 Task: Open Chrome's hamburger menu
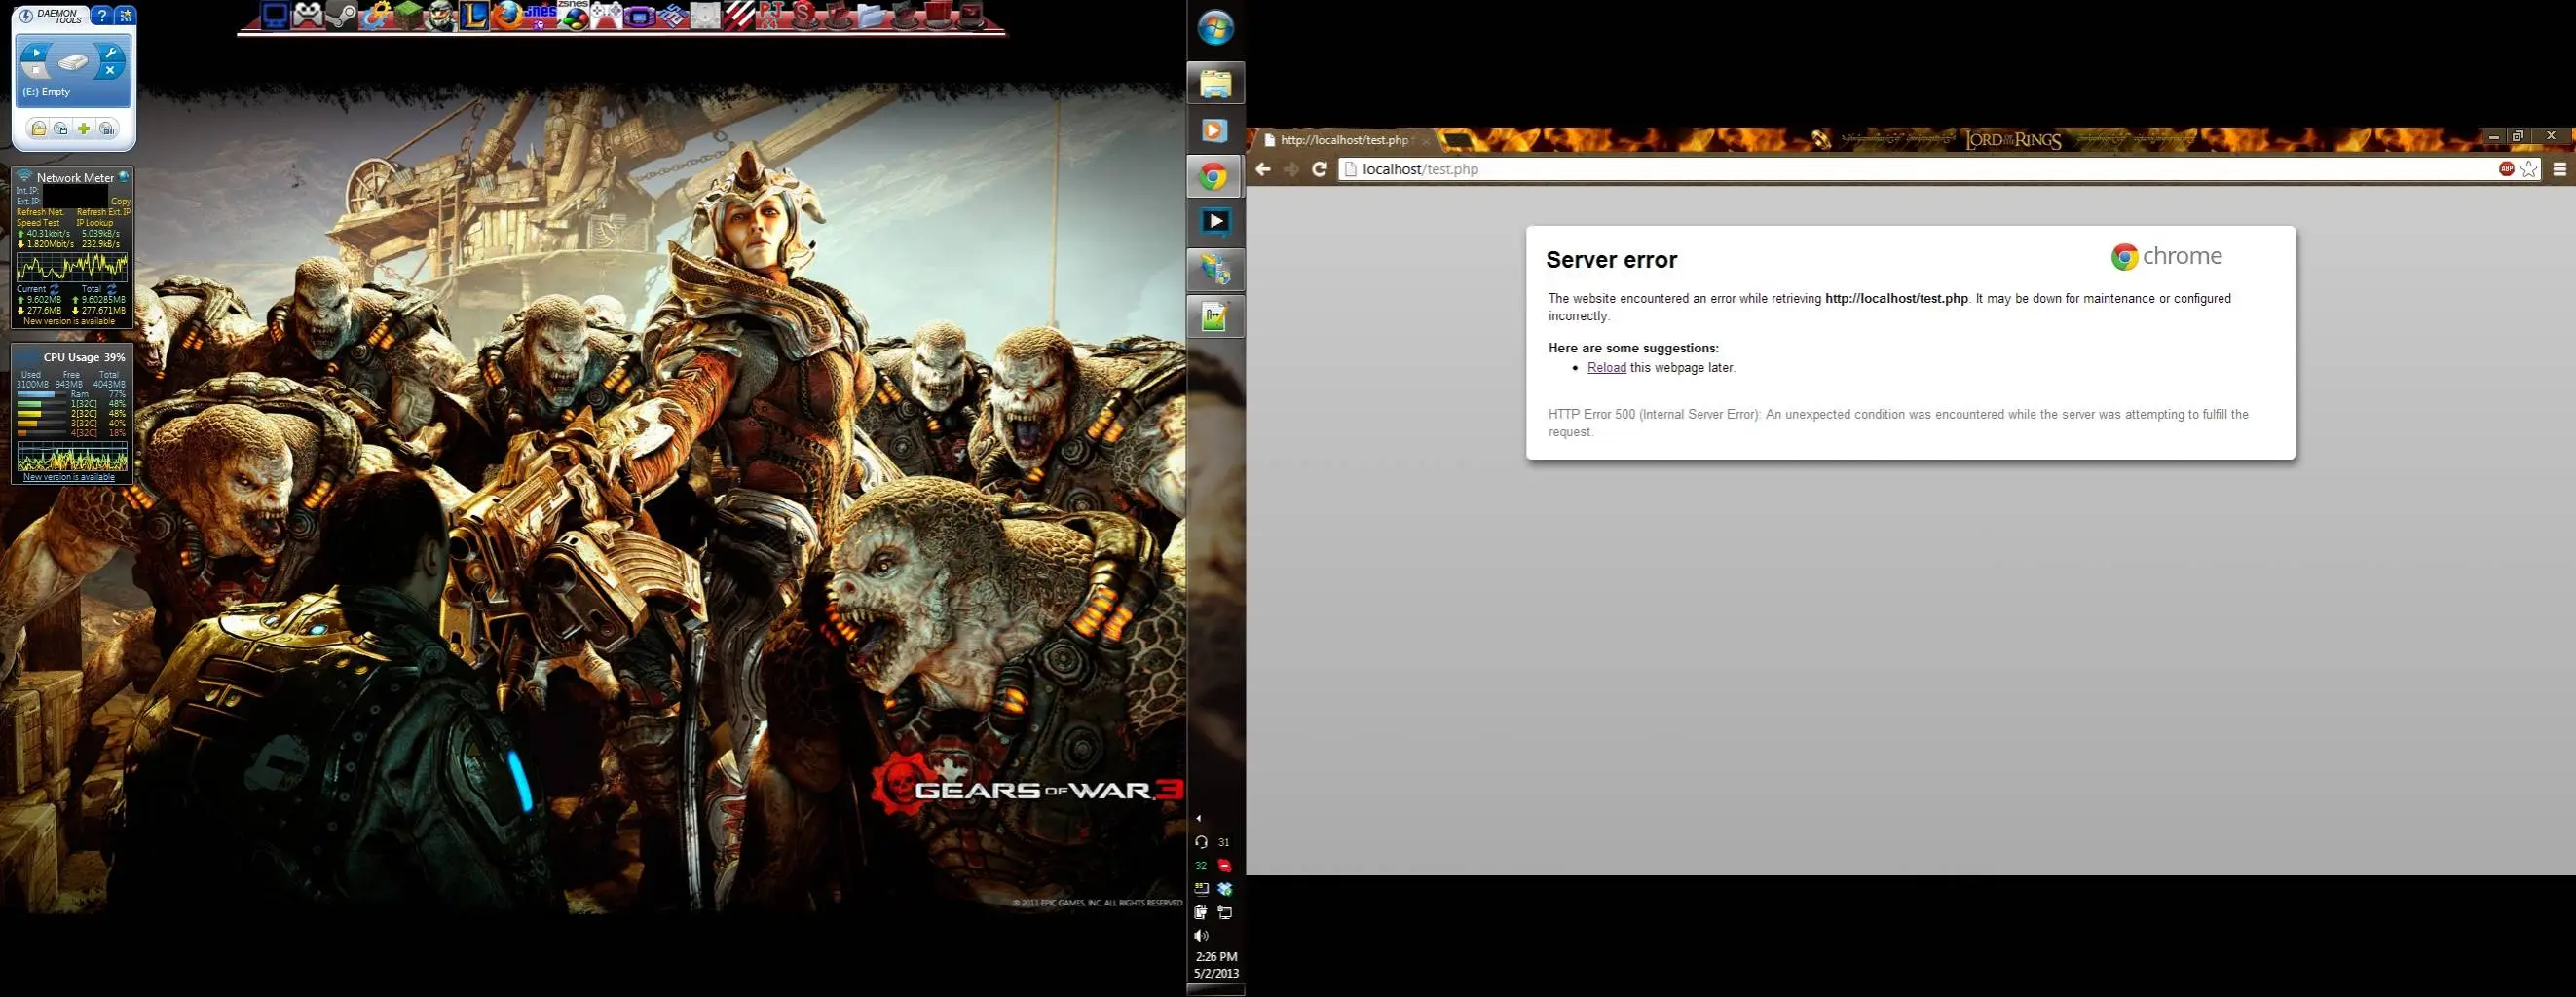2560,169
